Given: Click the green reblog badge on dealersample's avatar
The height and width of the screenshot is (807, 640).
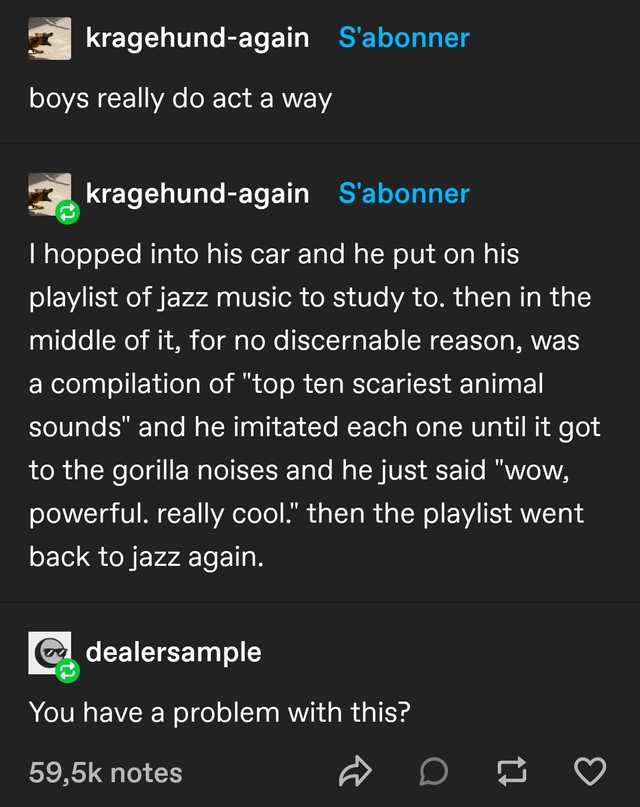Looking at the screenshot, I should pyautogui.click(x=68, y=673).
